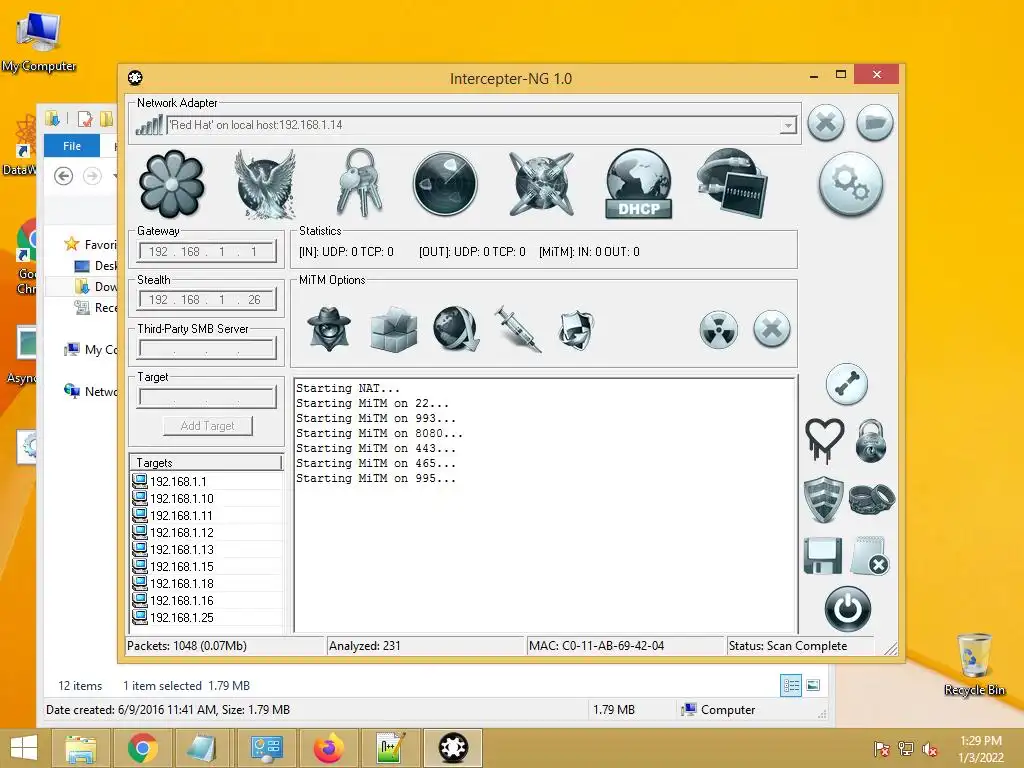Open the settings gears round button
Image resolution: width=1024 pixels, height=768 pixels.
[850, 184]
